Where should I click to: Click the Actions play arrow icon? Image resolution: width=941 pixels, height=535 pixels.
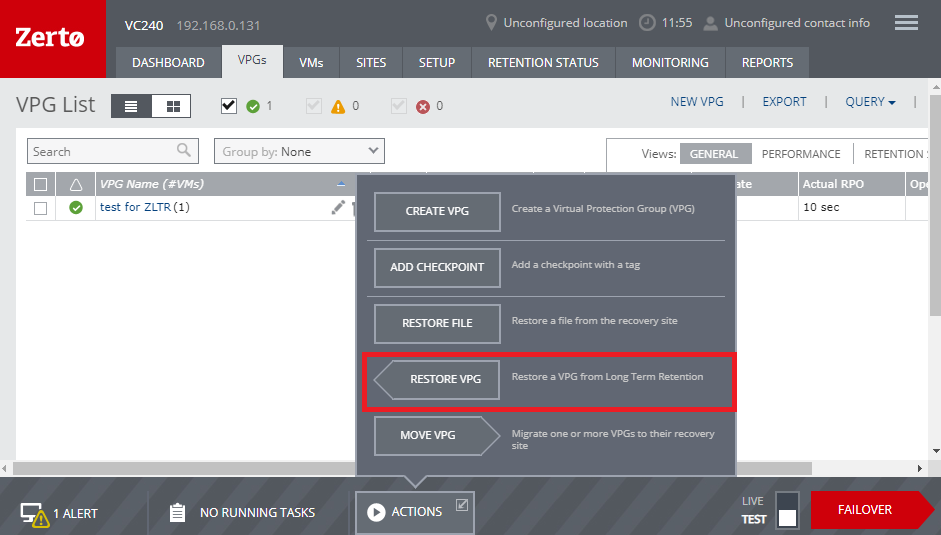point(376,512)
